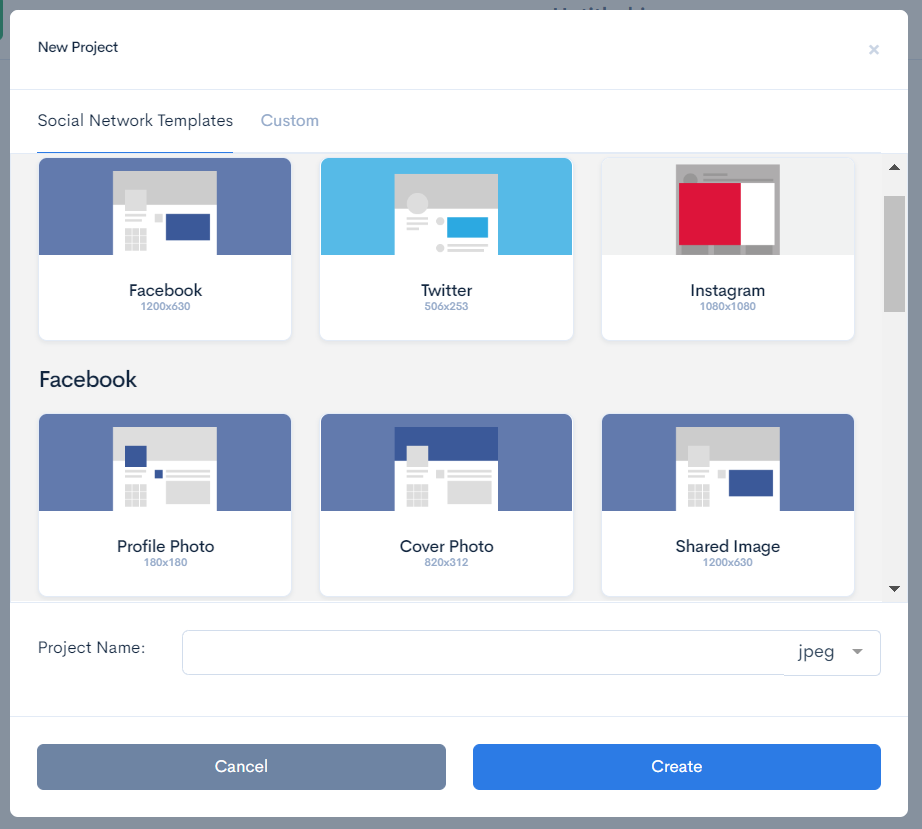922x829 pixels.
Task: Pick the Shared Image 1200x630 template
Action: [727, 504]
